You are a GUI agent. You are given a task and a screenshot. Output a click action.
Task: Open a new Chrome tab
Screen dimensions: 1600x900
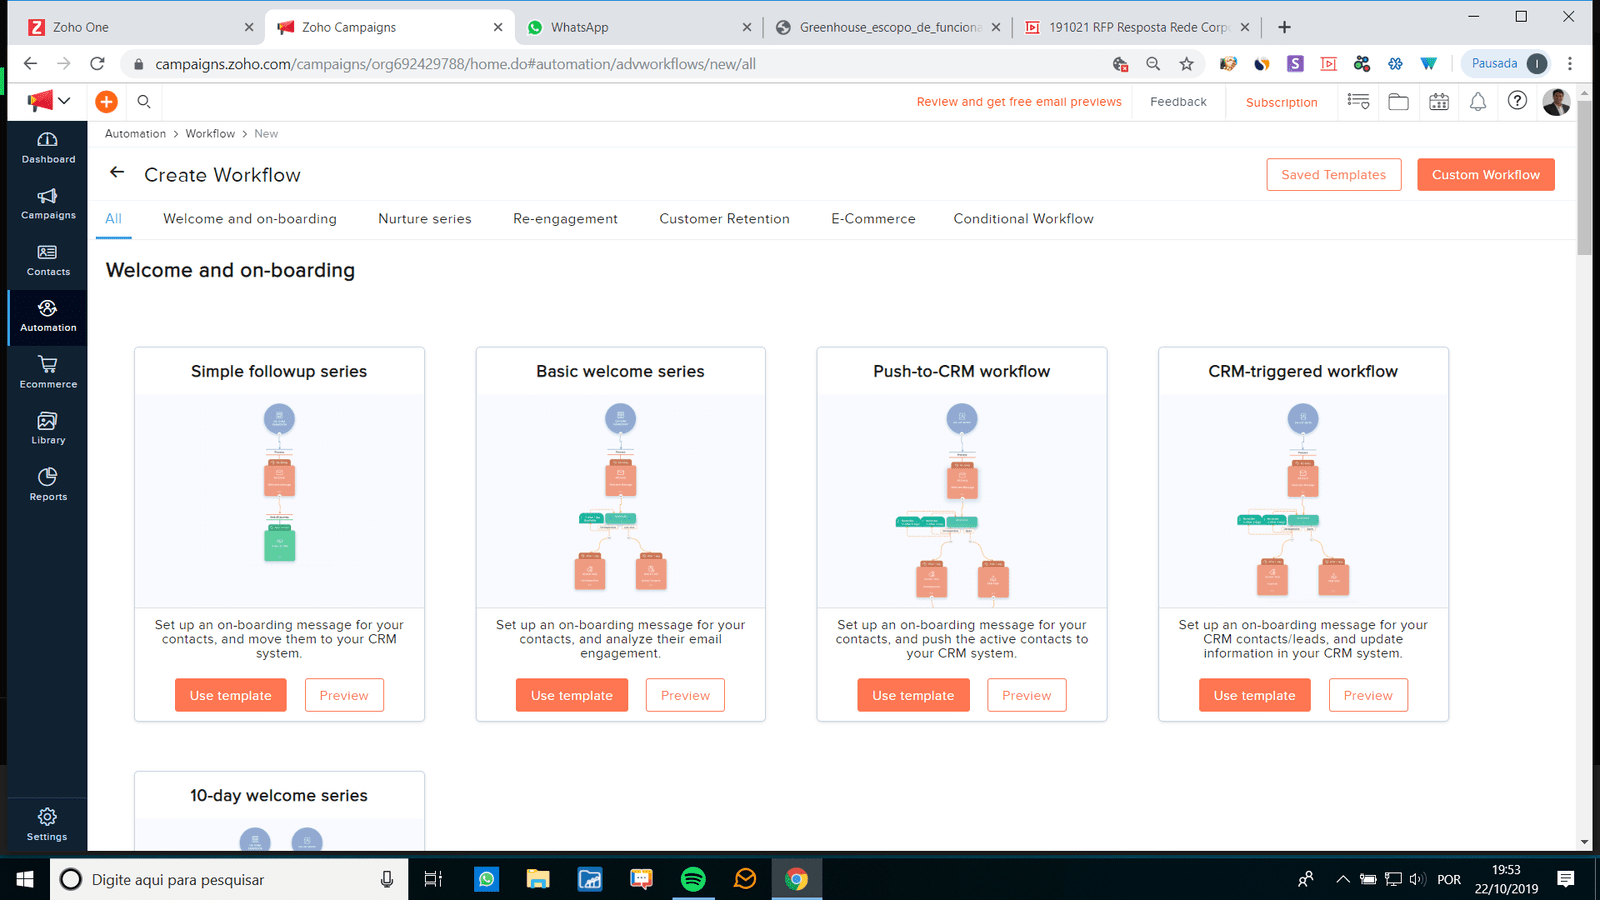1285,27
